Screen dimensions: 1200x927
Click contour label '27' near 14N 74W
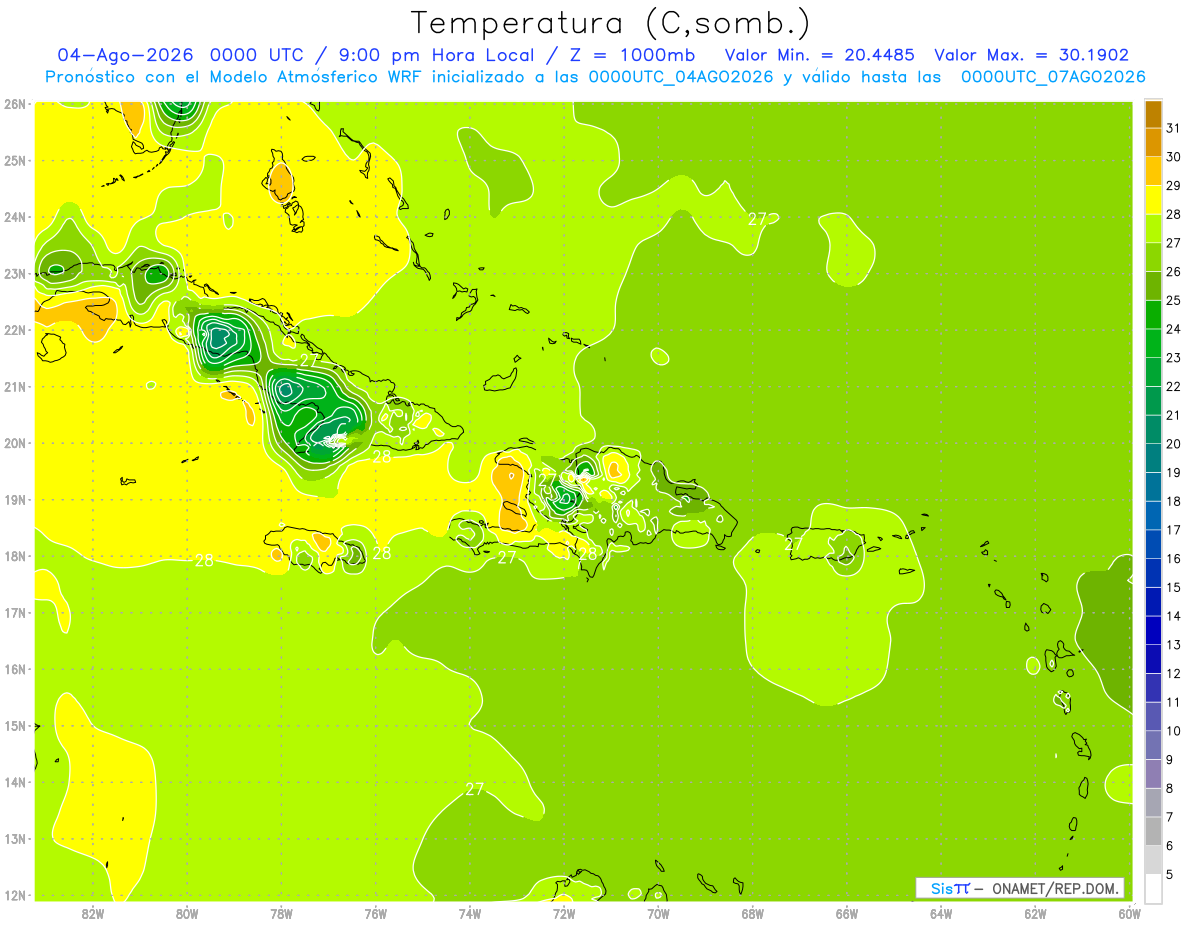pos(474,789)
